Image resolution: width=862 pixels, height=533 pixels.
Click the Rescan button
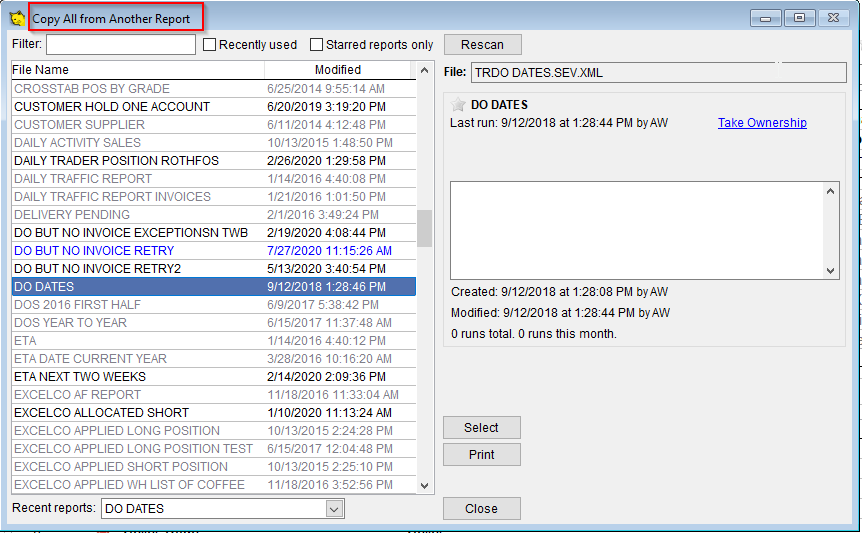tap(482, 45)
